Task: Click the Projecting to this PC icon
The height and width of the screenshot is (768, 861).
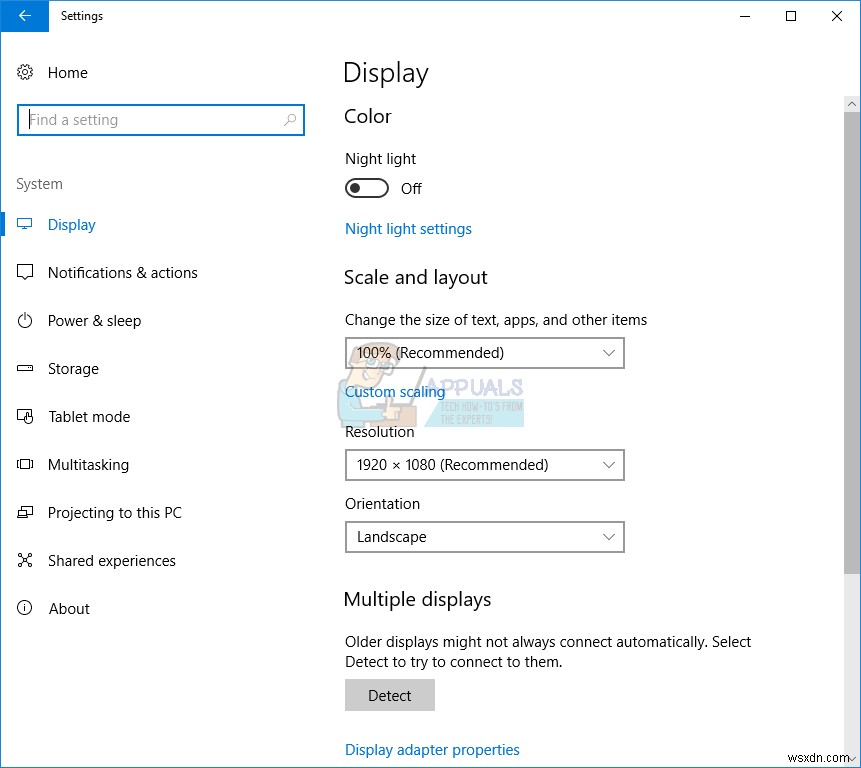Action: coord(25,512)
